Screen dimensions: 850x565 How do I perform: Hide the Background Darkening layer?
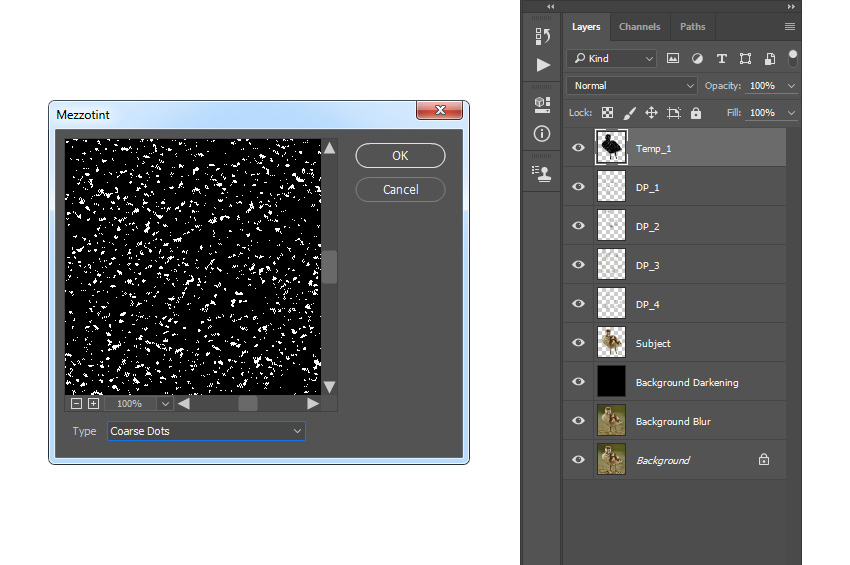[x=578, y=382]
